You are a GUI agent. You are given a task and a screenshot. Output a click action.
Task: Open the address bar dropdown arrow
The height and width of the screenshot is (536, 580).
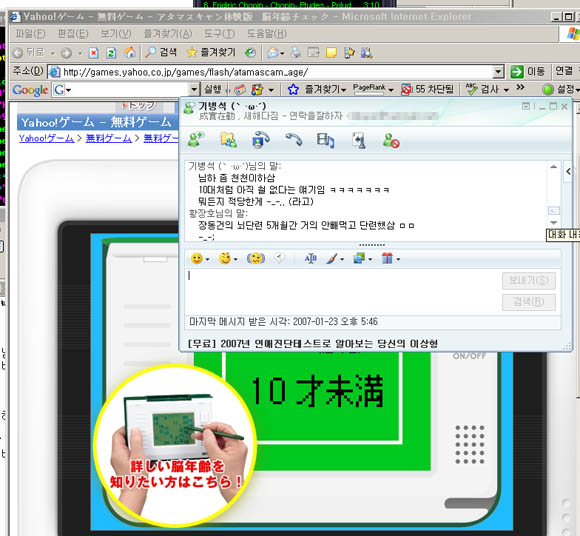[499, 72]
